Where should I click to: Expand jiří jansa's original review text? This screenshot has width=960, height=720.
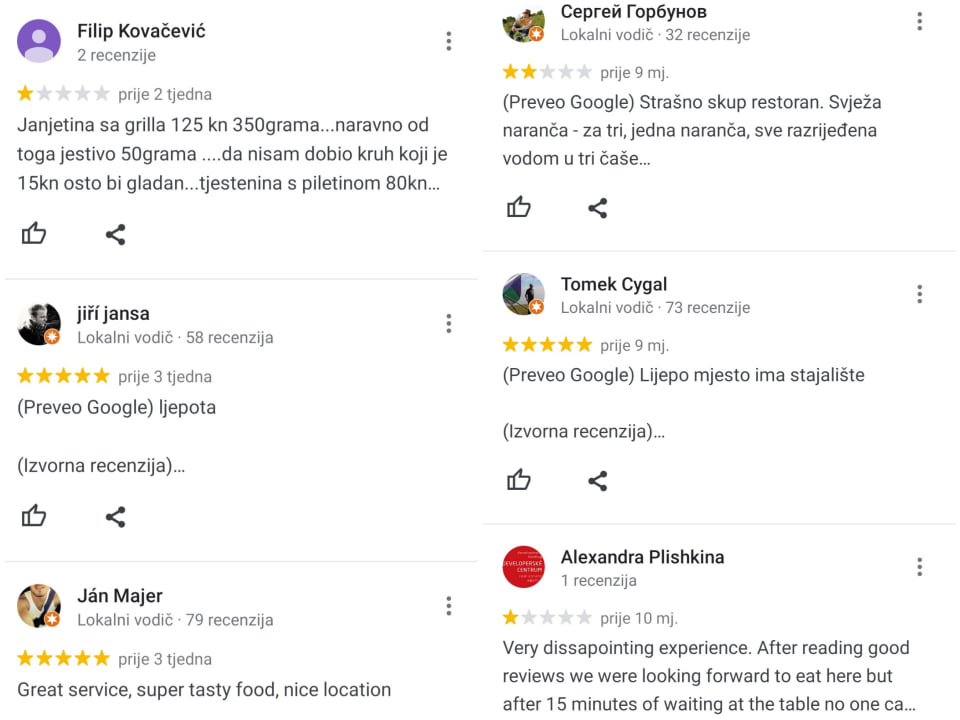[x=101, y=466]
